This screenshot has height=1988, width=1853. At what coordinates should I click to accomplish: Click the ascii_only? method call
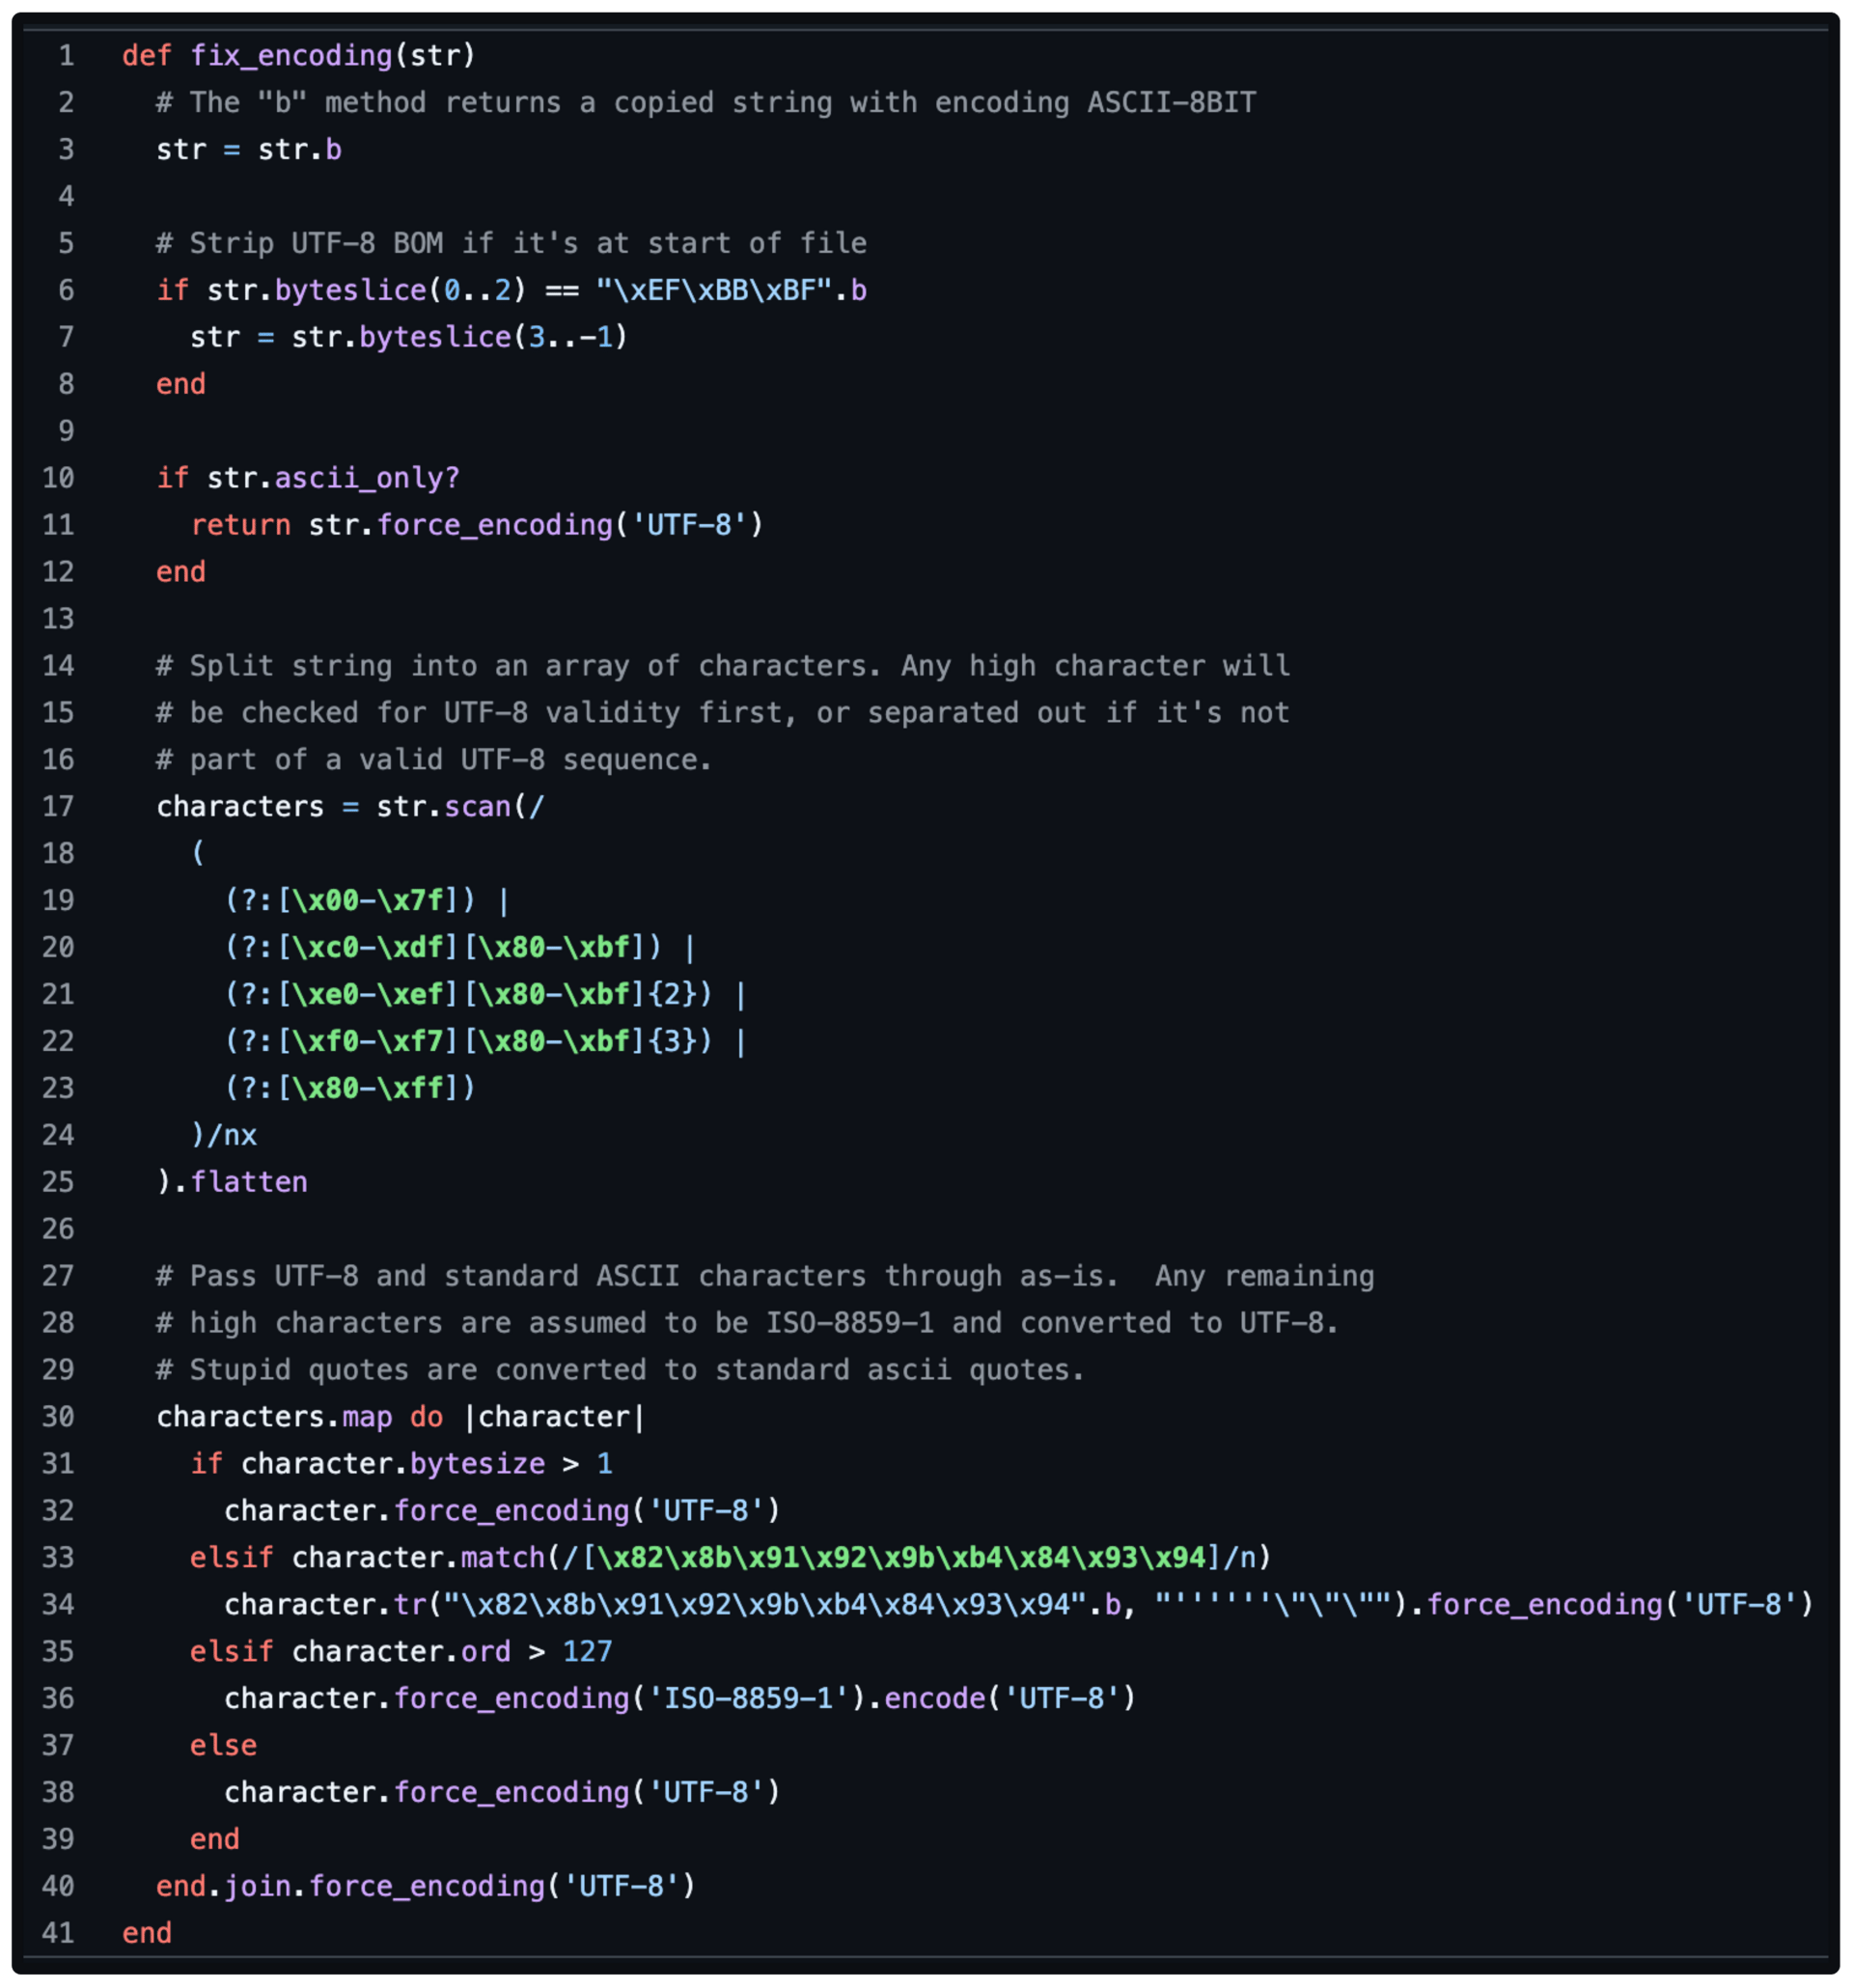pyautogui.click(x=367, y=478)
